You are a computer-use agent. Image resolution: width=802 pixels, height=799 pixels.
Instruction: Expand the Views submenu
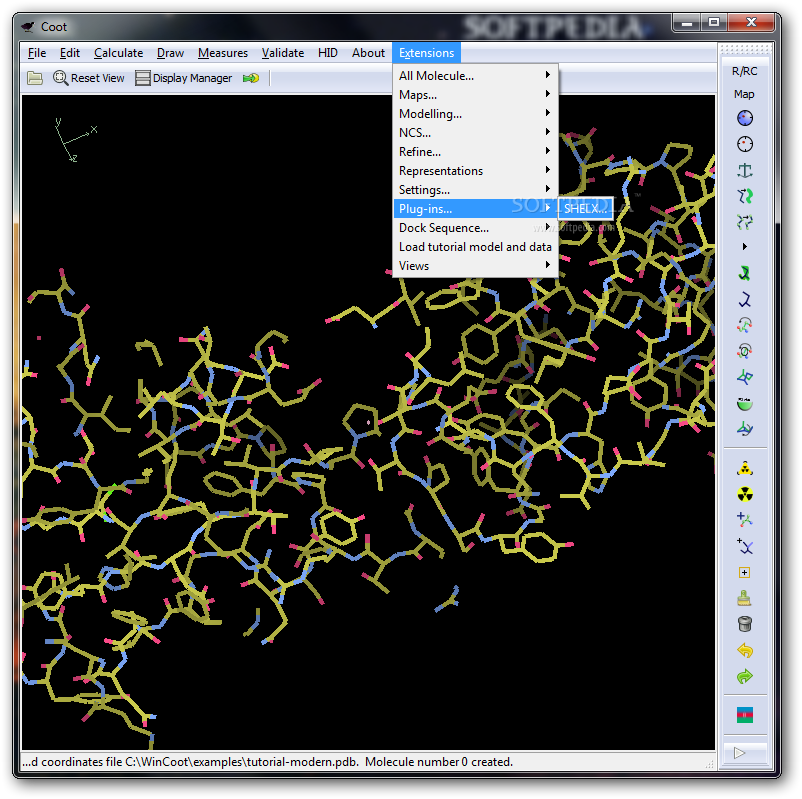[475, 265]
